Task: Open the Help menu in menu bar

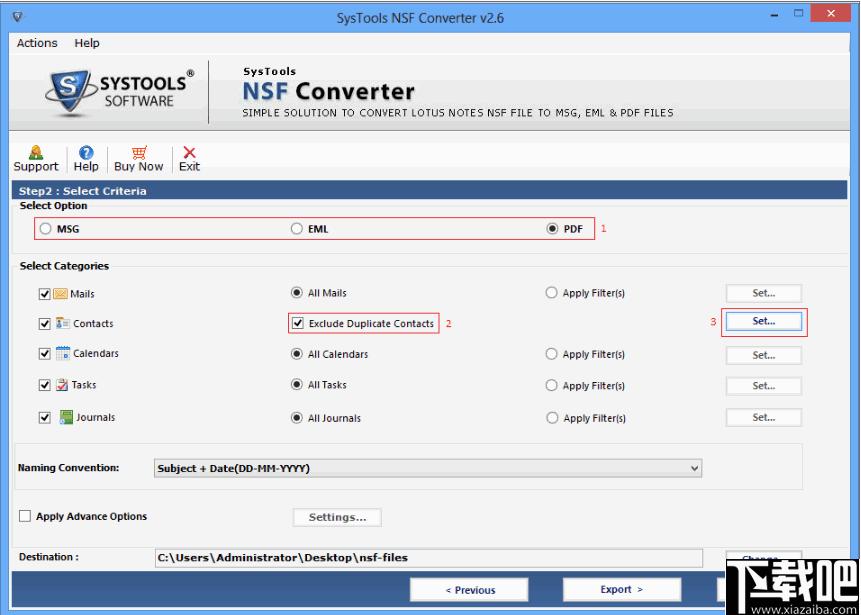Action: (x=87, y=43)
